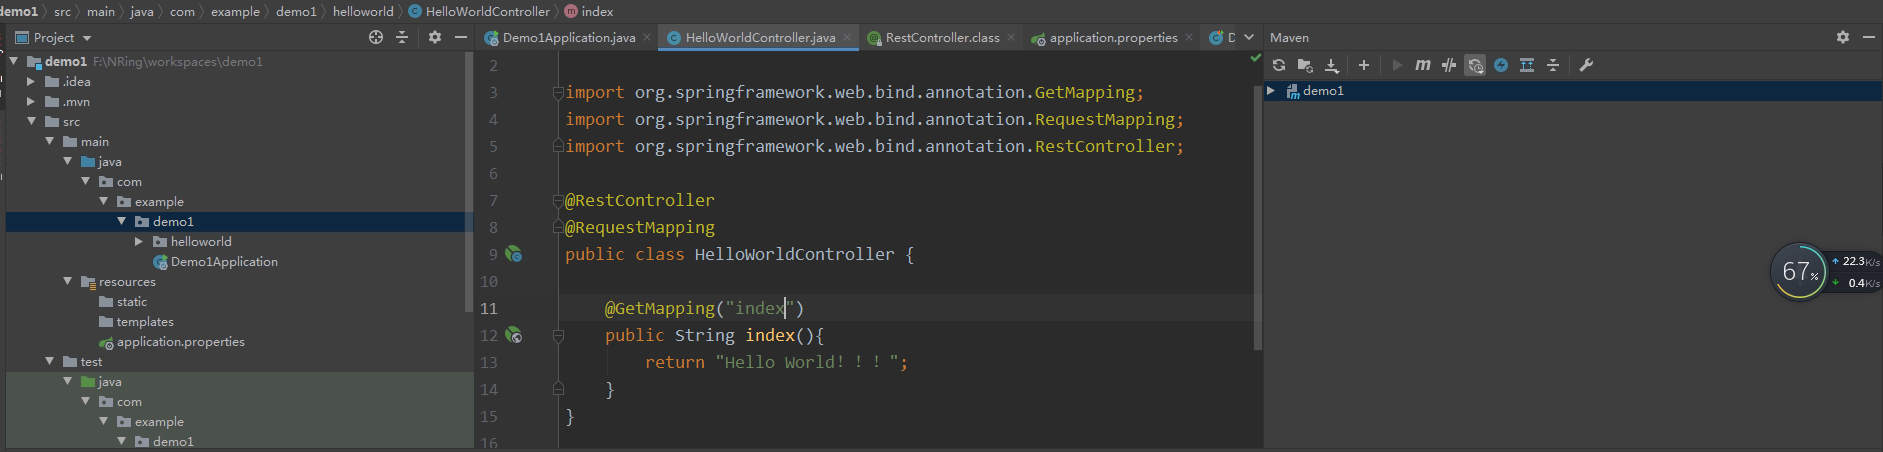Add Maven project with plus icon
The width and height of the screenshot is (1883, 452).
pos(1364,65)
